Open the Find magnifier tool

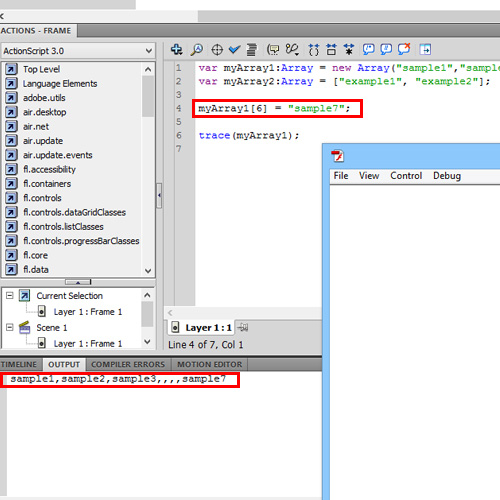[197, 50]
